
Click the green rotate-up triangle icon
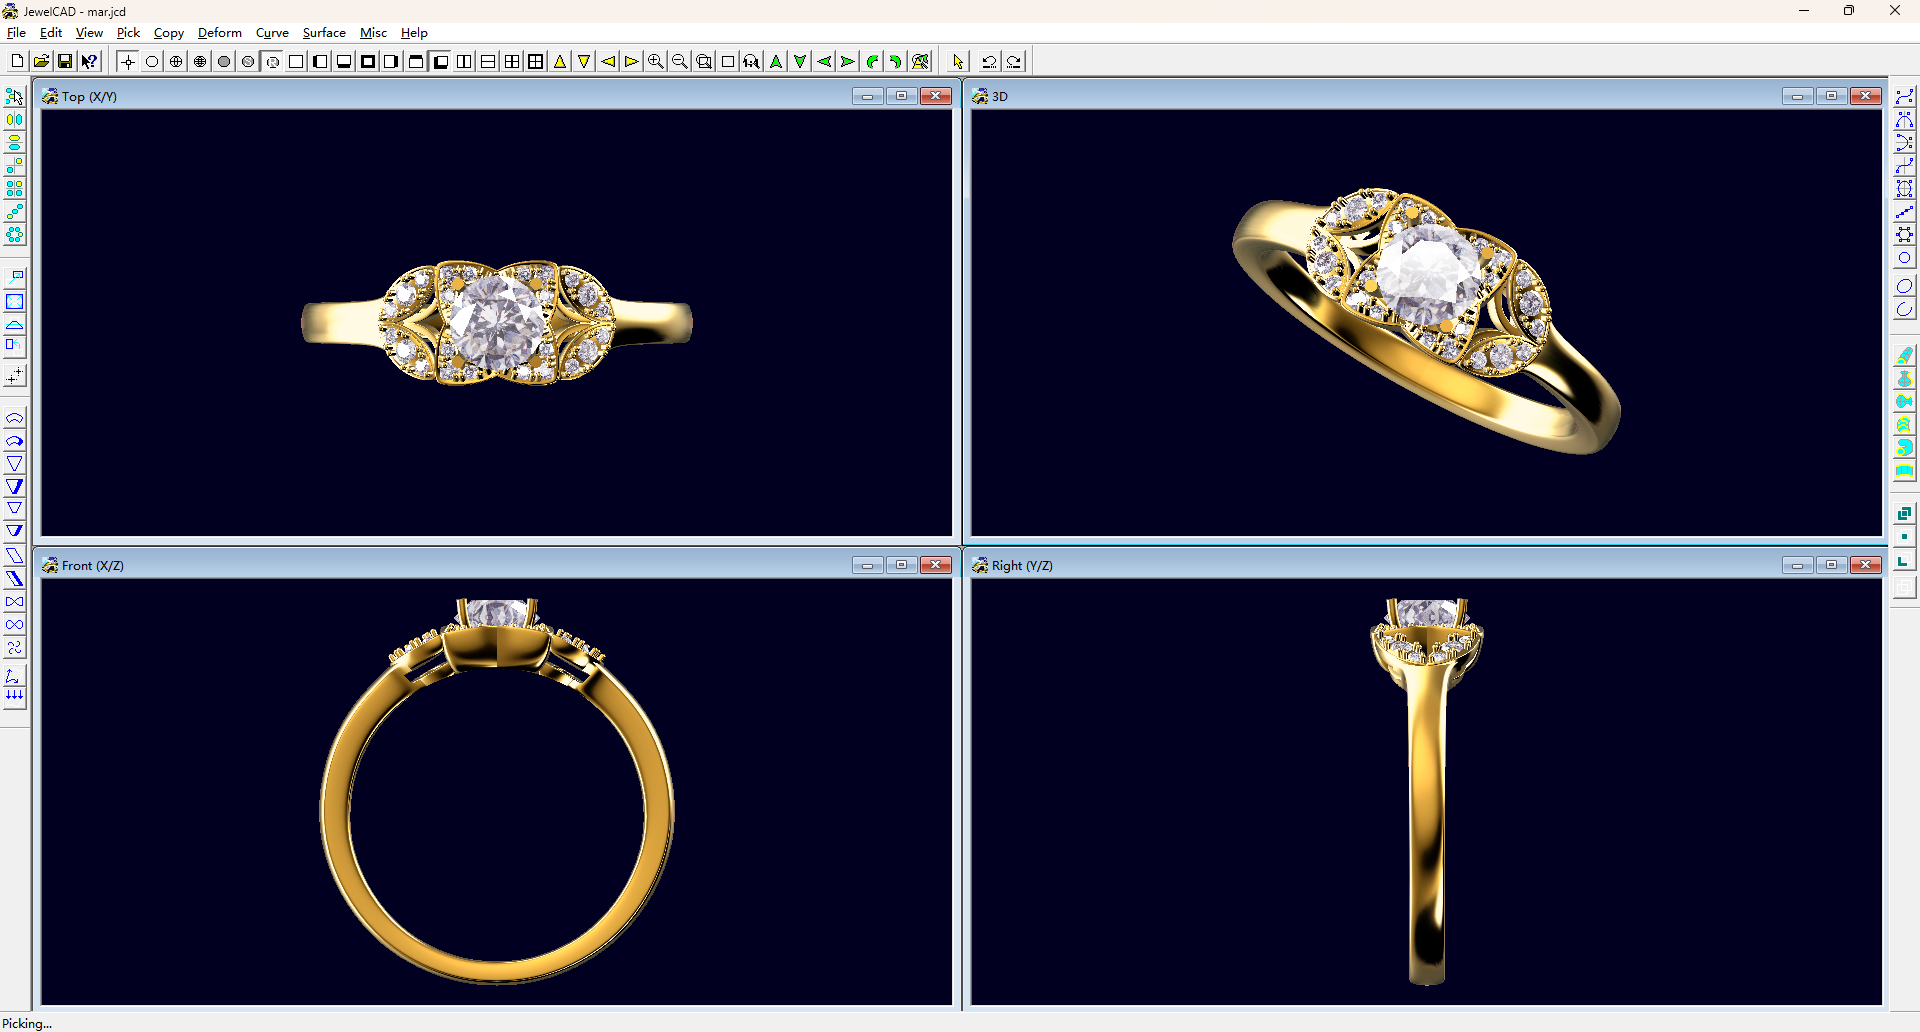tap(776, 61)
